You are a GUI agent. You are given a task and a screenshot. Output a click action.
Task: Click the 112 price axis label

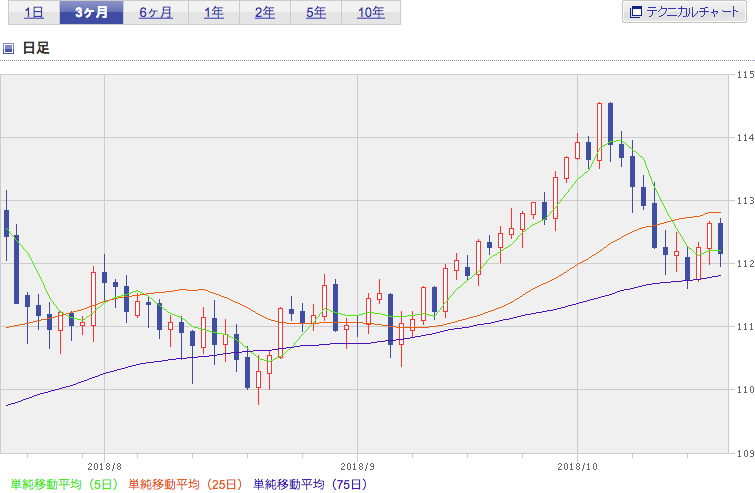[745, 263]
